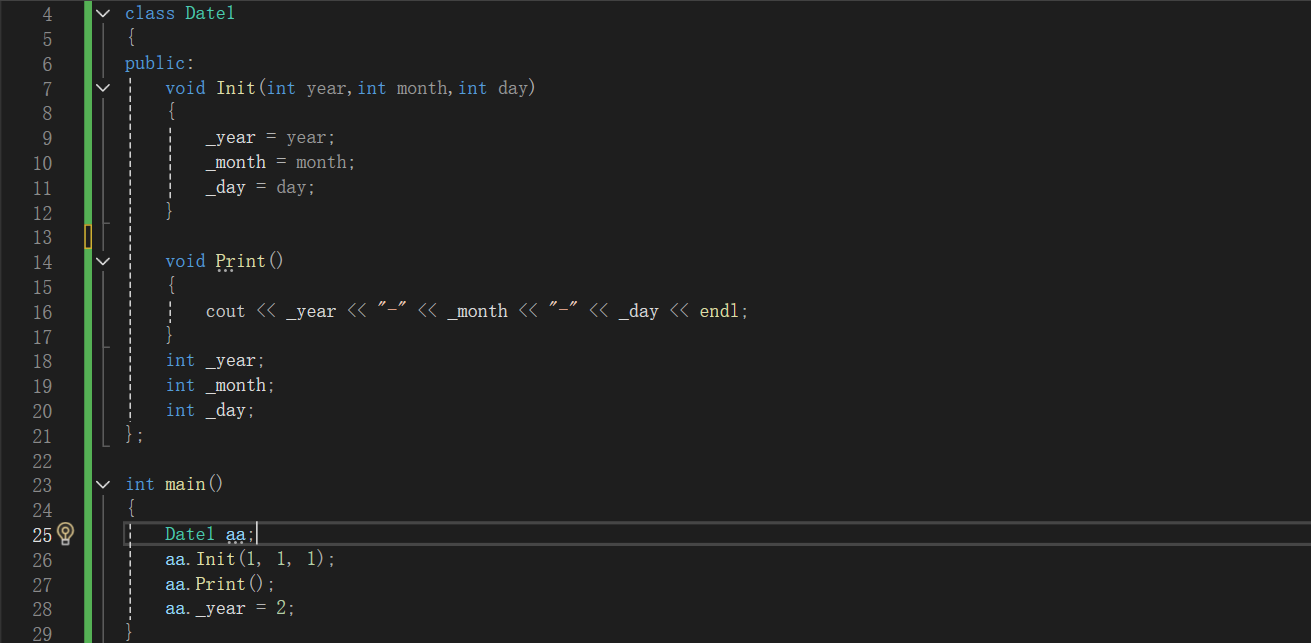The width and height of the screenshot is (1311, 643).
Task: Collapse the Init function fold arrow
Action: pos(103,88)
